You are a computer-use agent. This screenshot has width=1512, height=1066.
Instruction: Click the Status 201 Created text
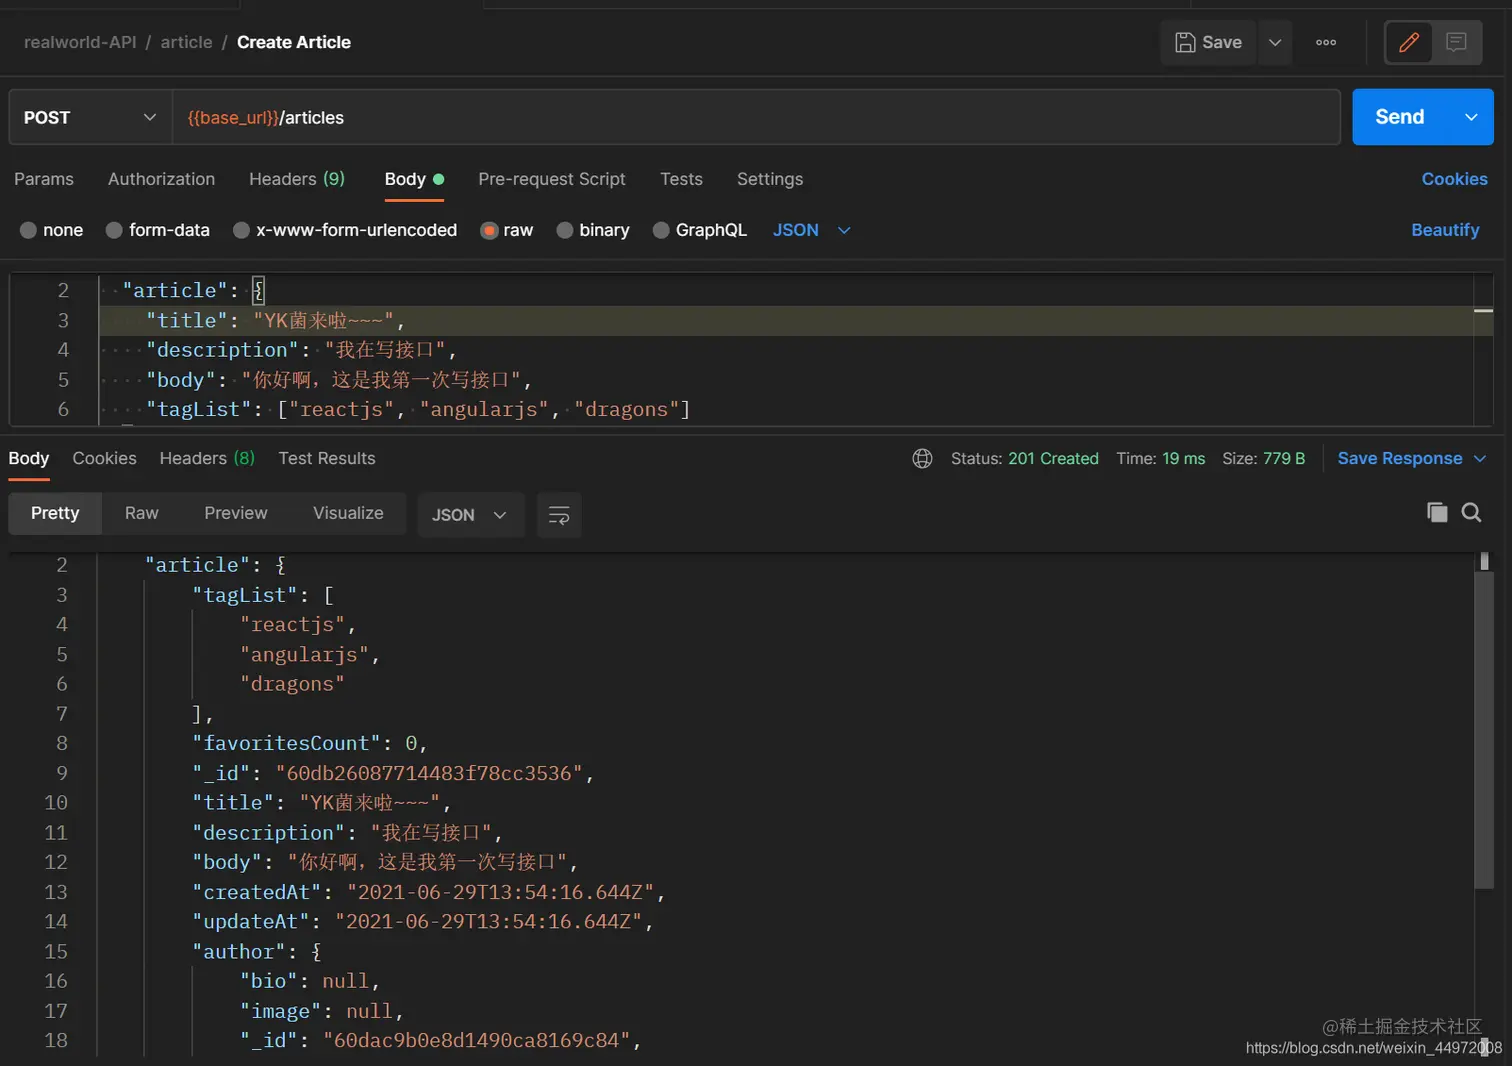coord(1025,458)
